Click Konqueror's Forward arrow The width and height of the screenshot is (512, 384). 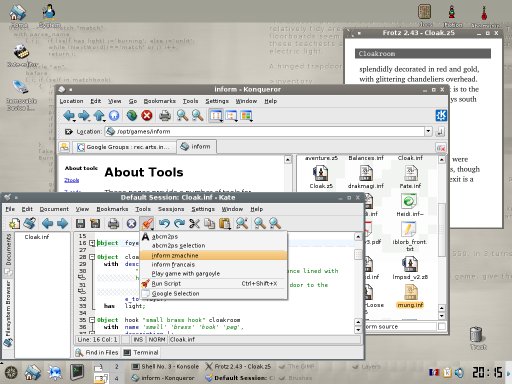coord(84,116)
